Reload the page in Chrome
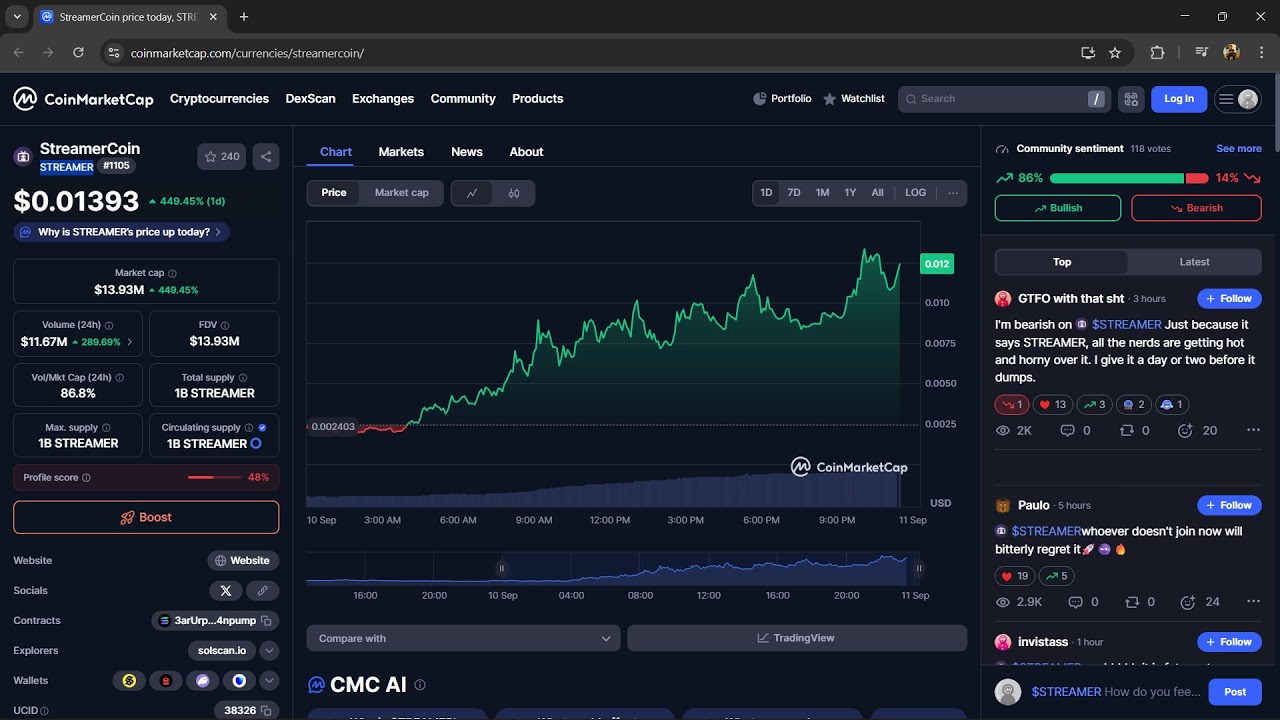1280x720 pixels. pyautogui.click(x=78, y=53)
